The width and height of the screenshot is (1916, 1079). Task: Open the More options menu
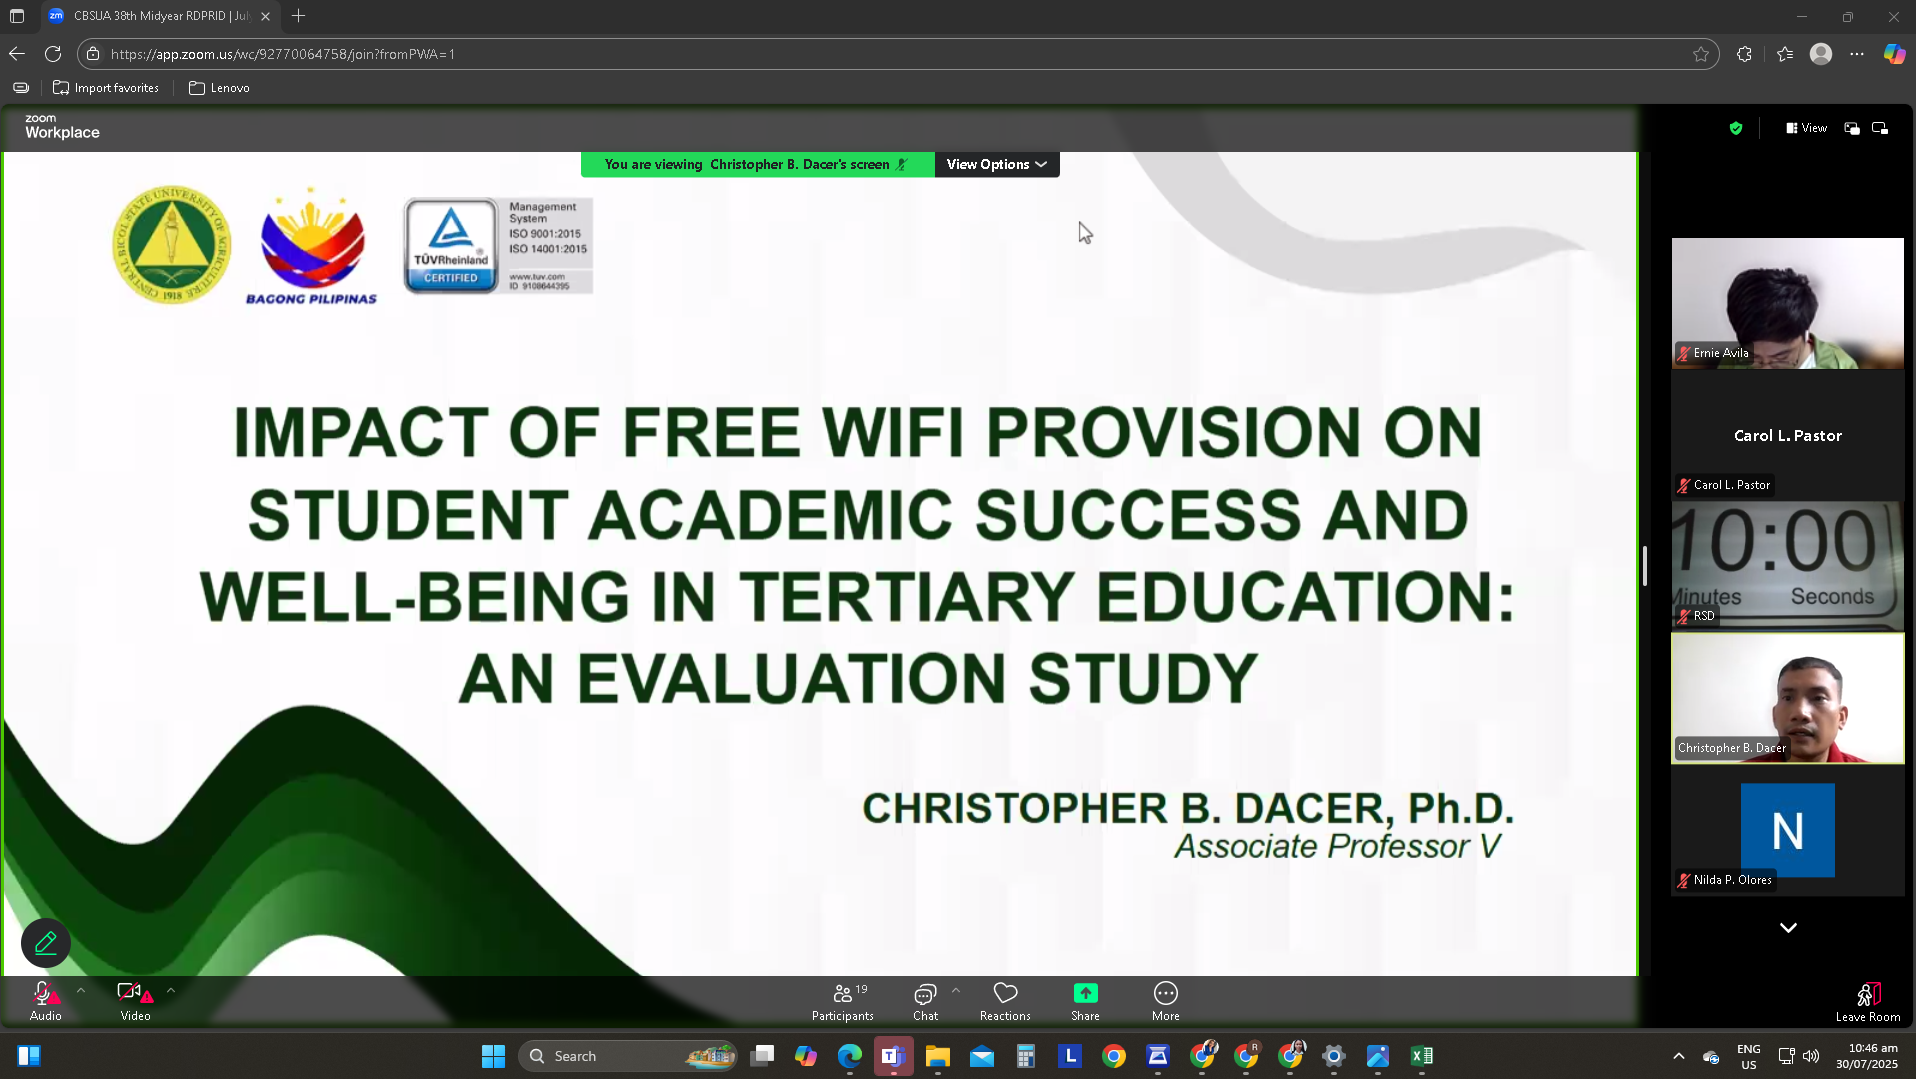click(x=1165, y=1001)
